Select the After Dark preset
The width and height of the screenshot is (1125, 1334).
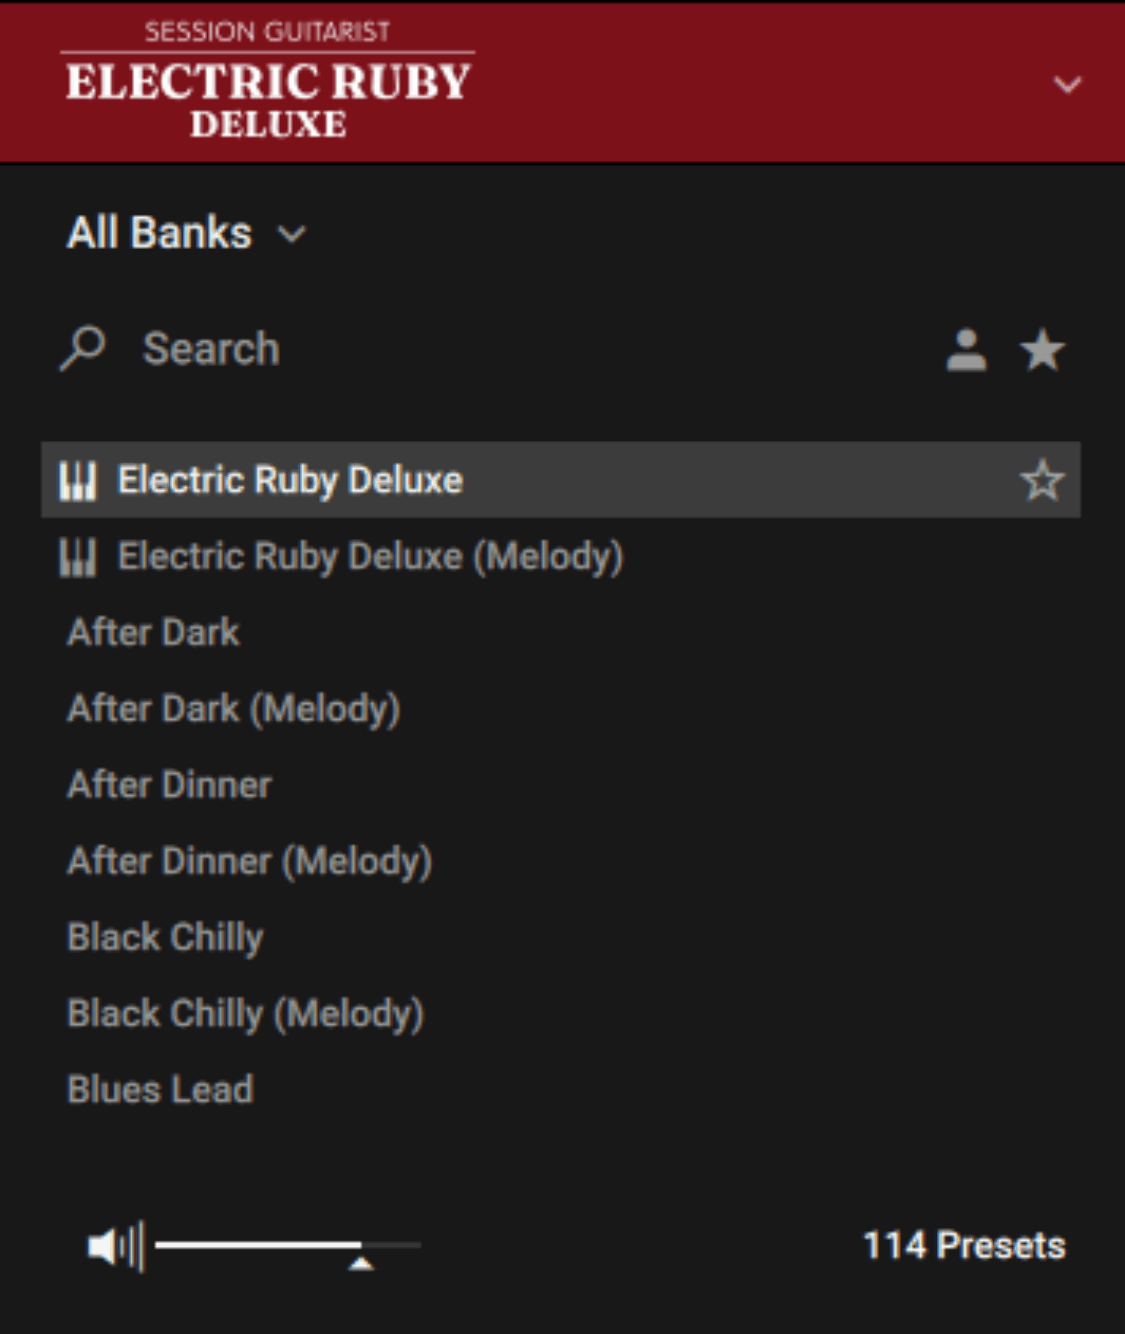(153, 632)
